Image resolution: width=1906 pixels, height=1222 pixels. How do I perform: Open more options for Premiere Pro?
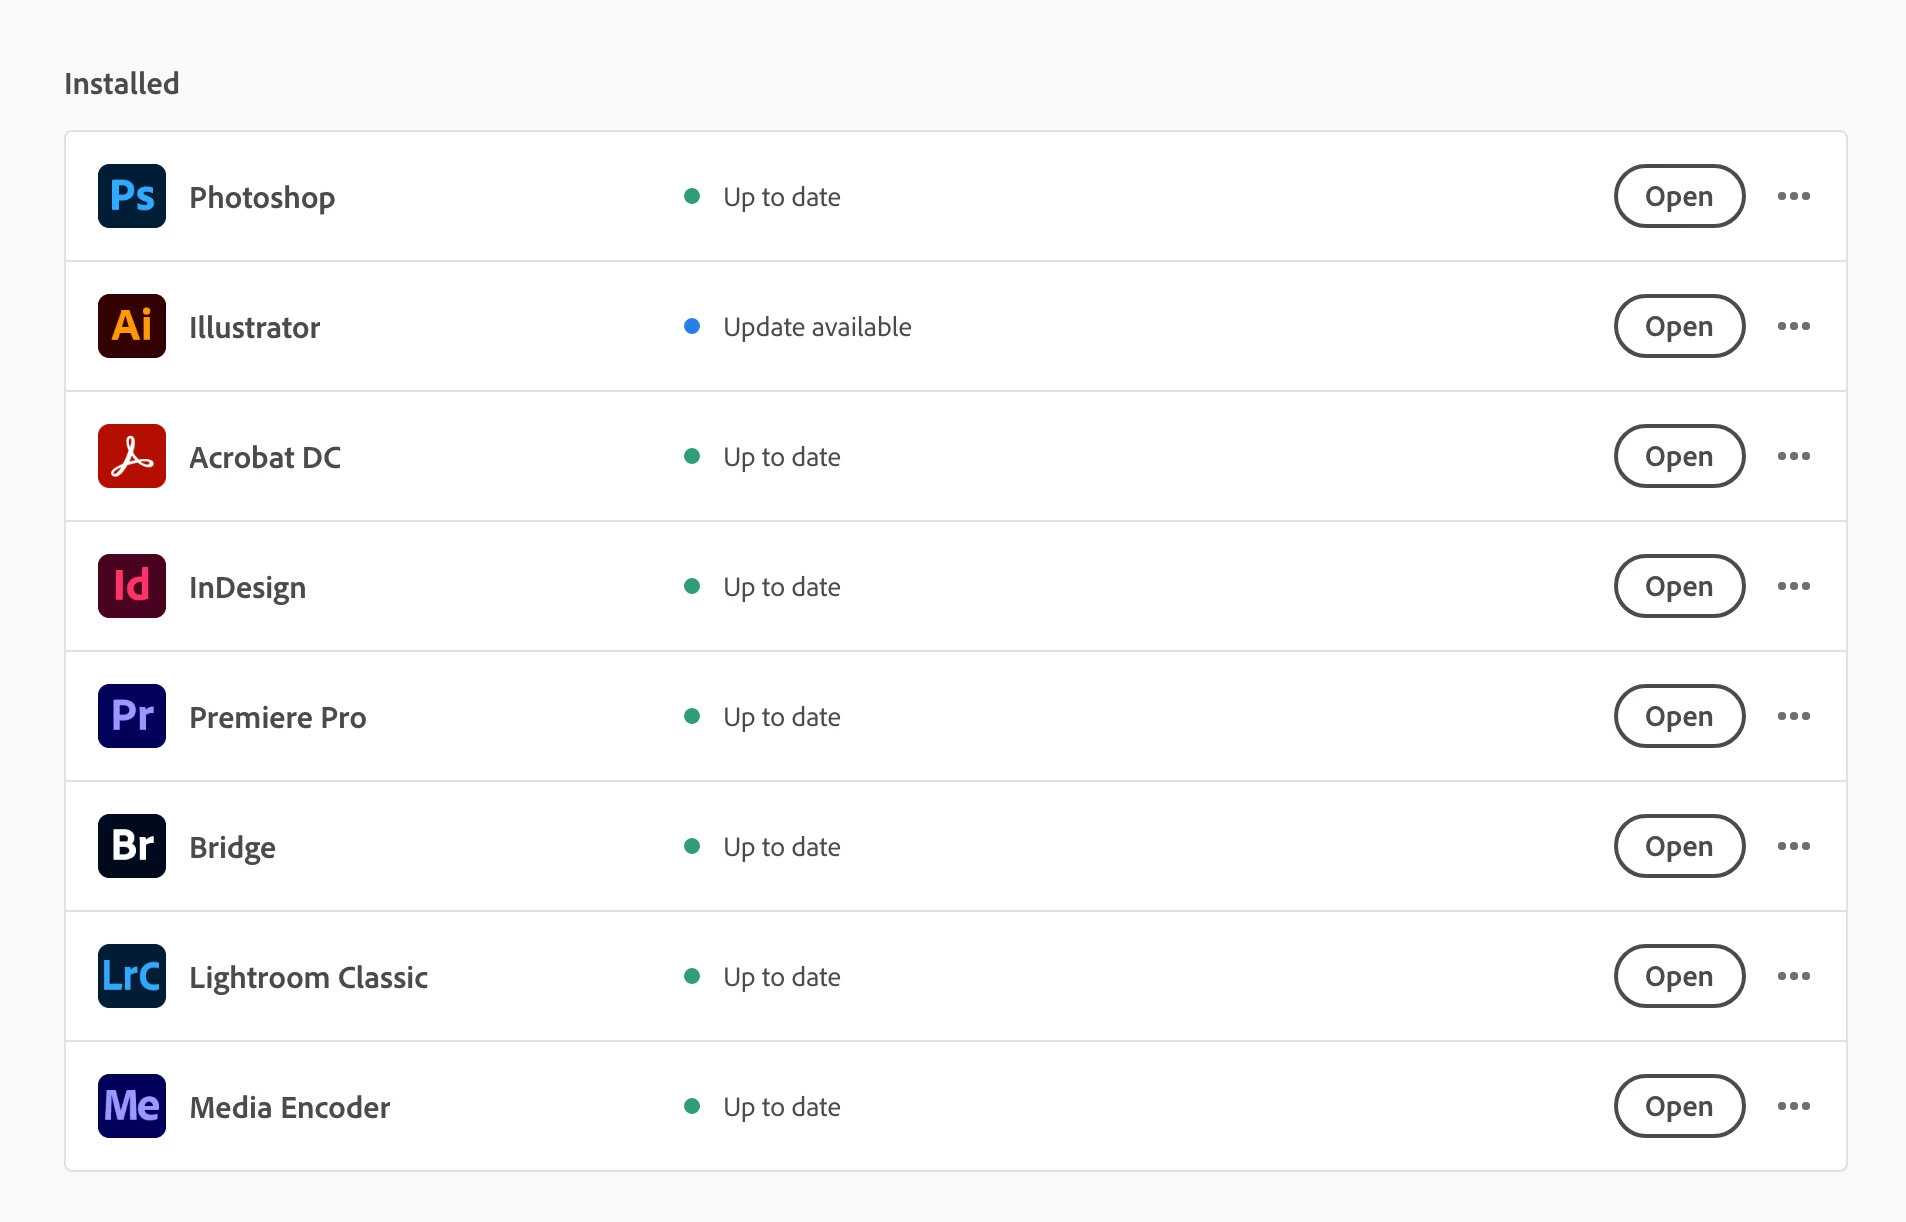[1794, 716]
